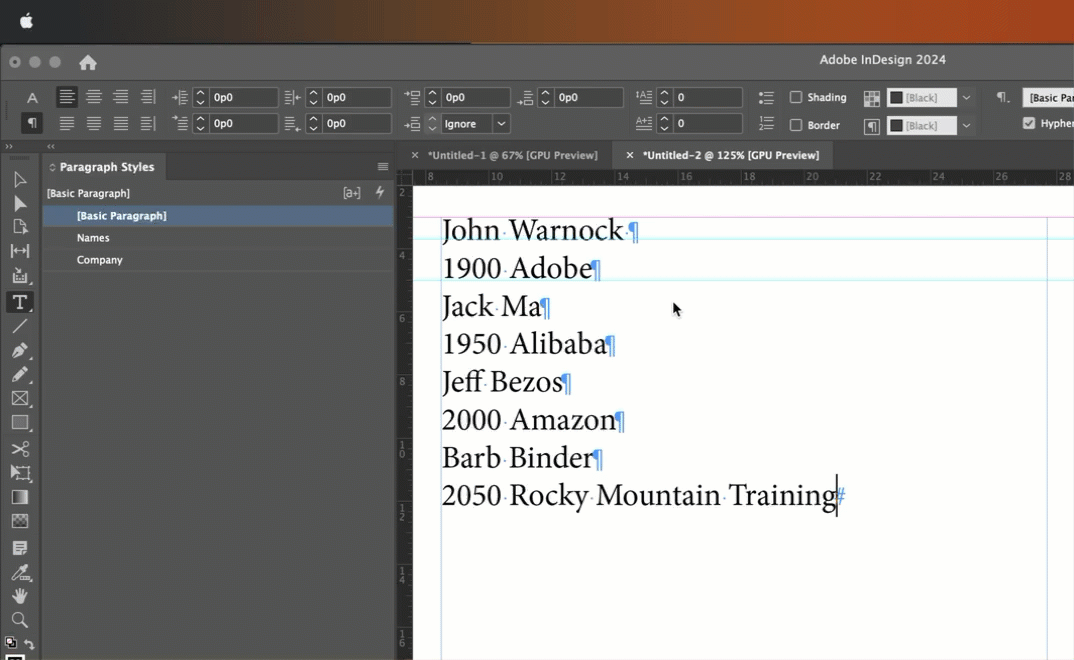
Task: Open the paragraph border options icon
Action: (871, 126)
